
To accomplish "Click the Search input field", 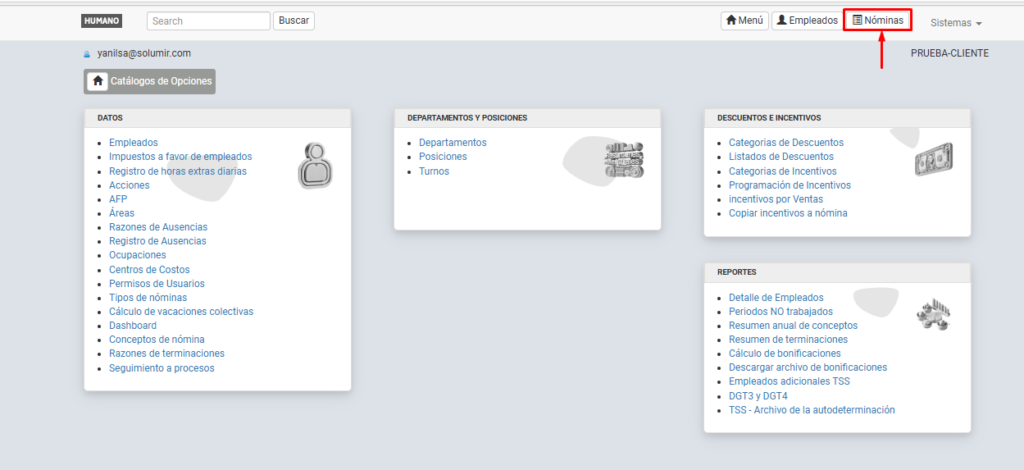I will click(x=208, y=21).
